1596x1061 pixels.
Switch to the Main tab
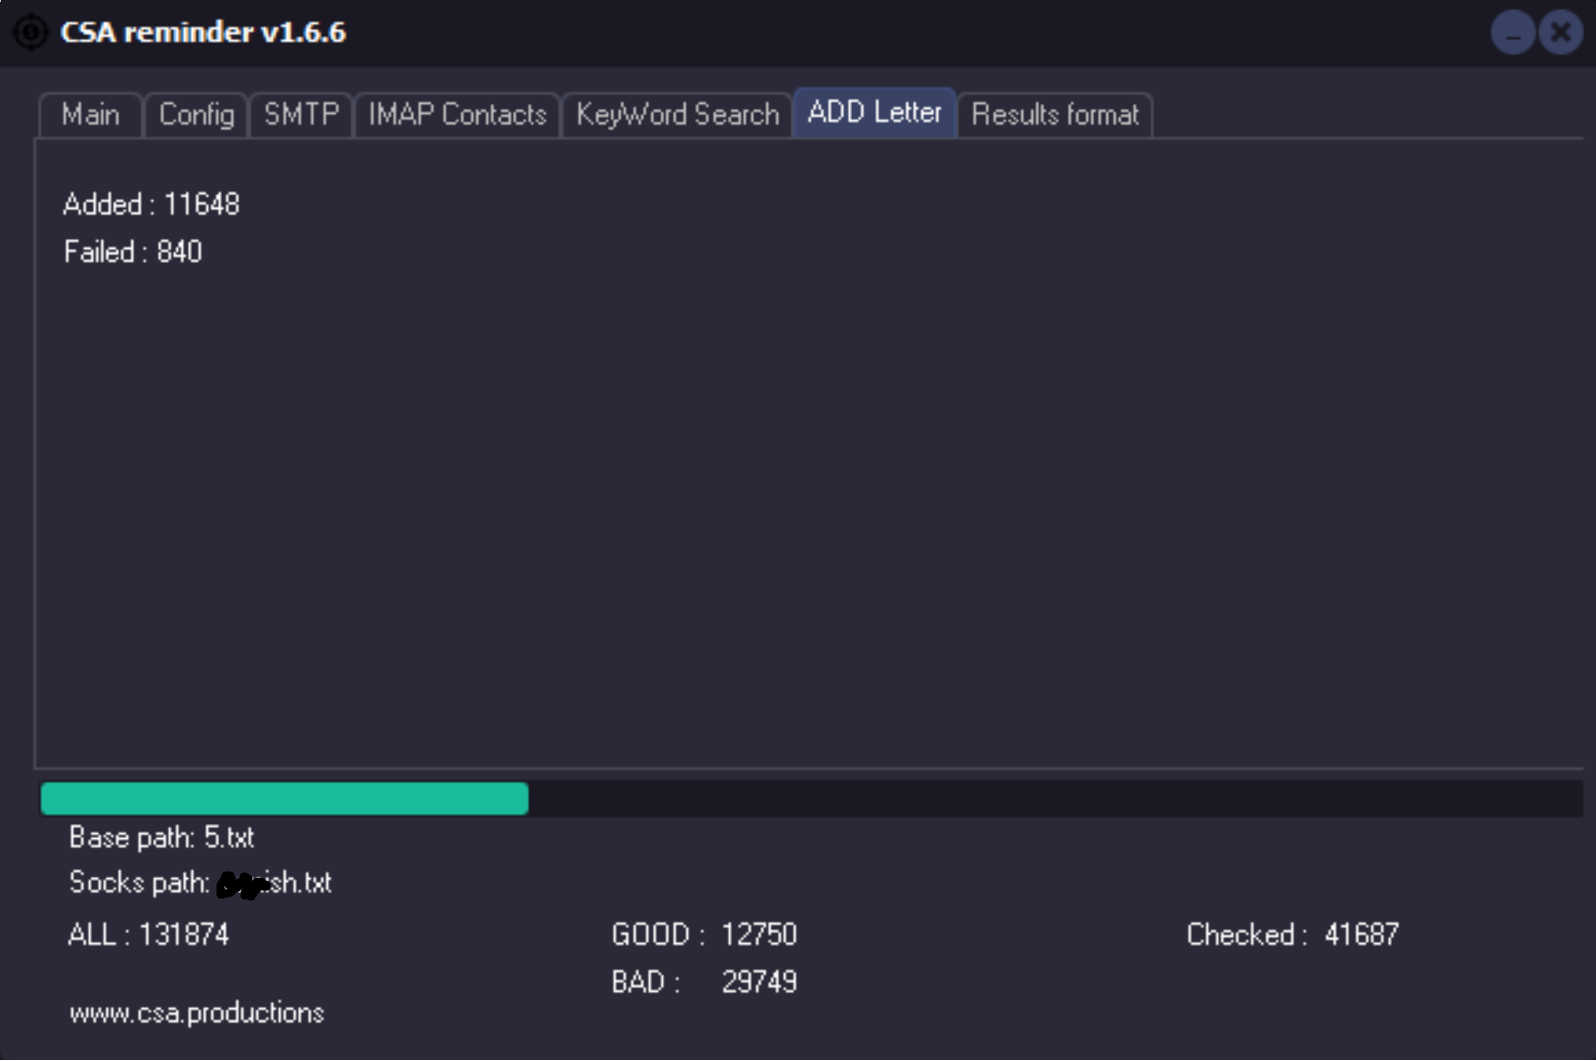(x=90, y=115)
